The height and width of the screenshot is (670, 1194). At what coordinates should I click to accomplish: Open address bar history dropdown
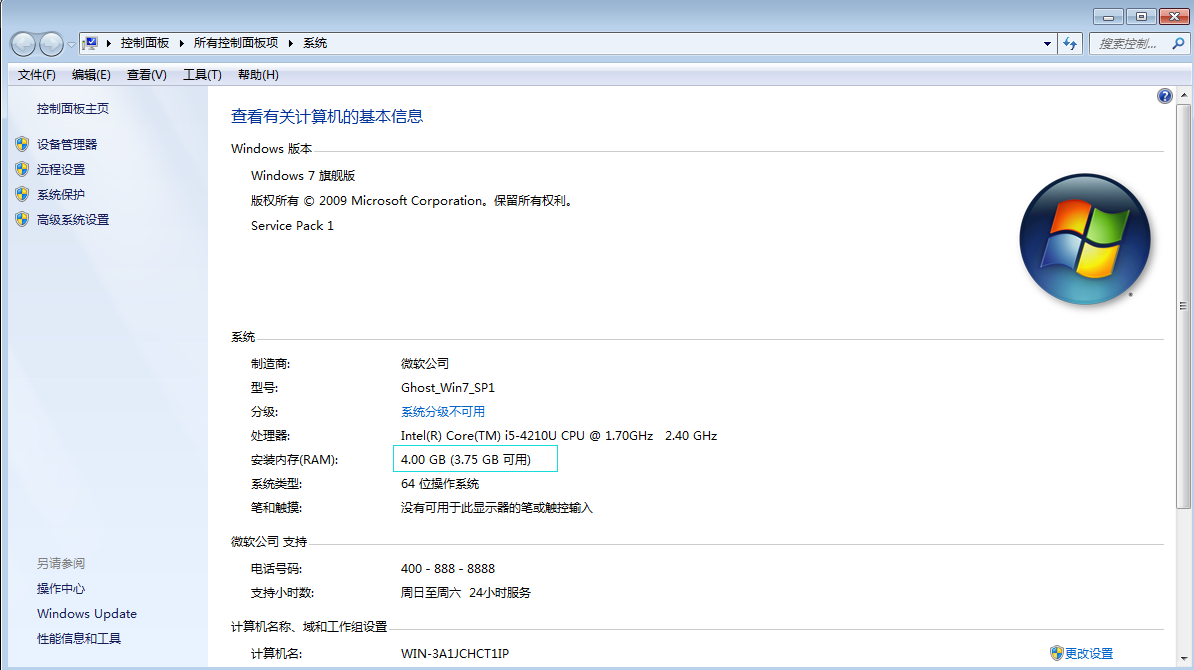(1047, 43)
